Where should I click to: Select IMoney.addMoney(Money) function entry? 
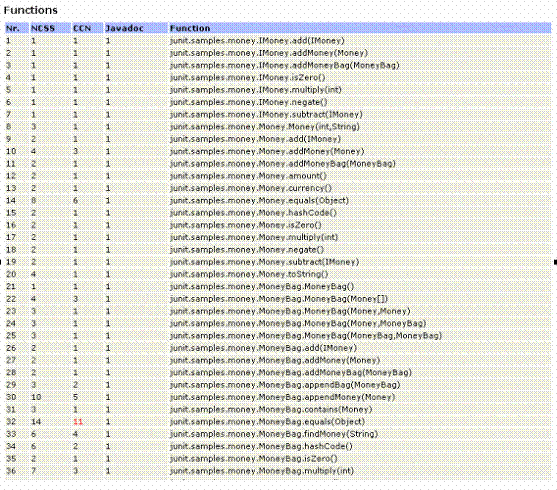269,53
